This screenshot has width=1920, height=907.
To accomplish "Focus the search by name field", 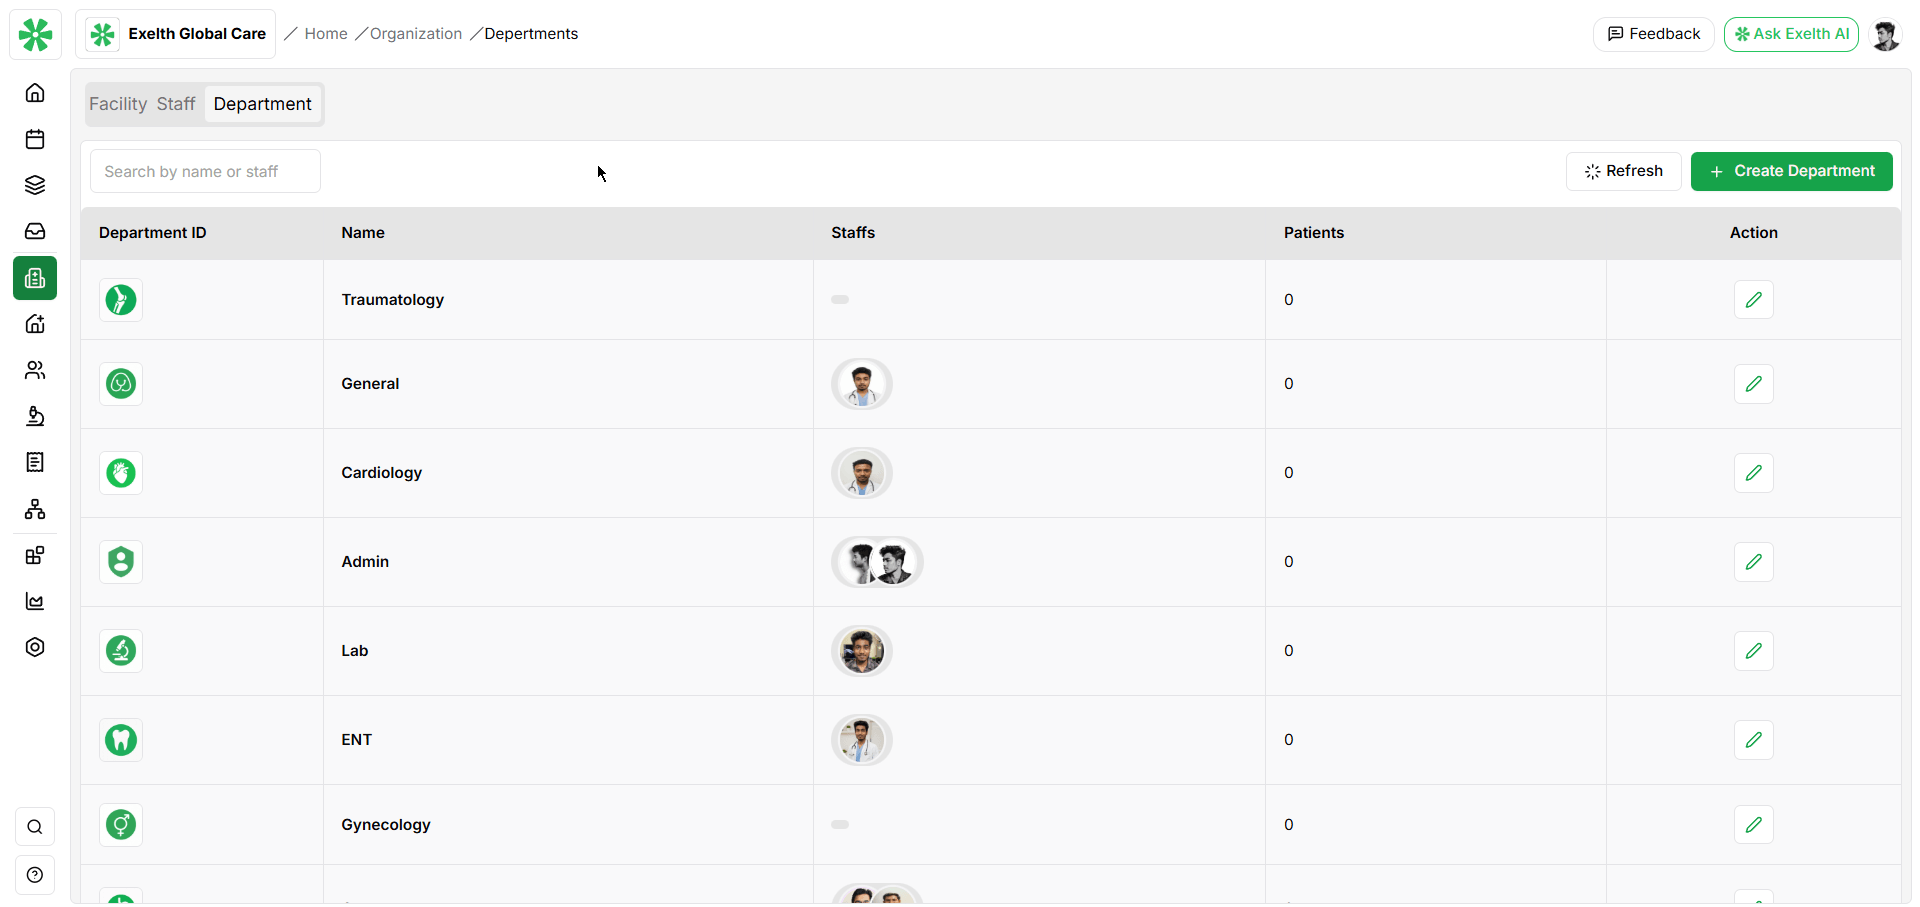I will click(205, 172).
